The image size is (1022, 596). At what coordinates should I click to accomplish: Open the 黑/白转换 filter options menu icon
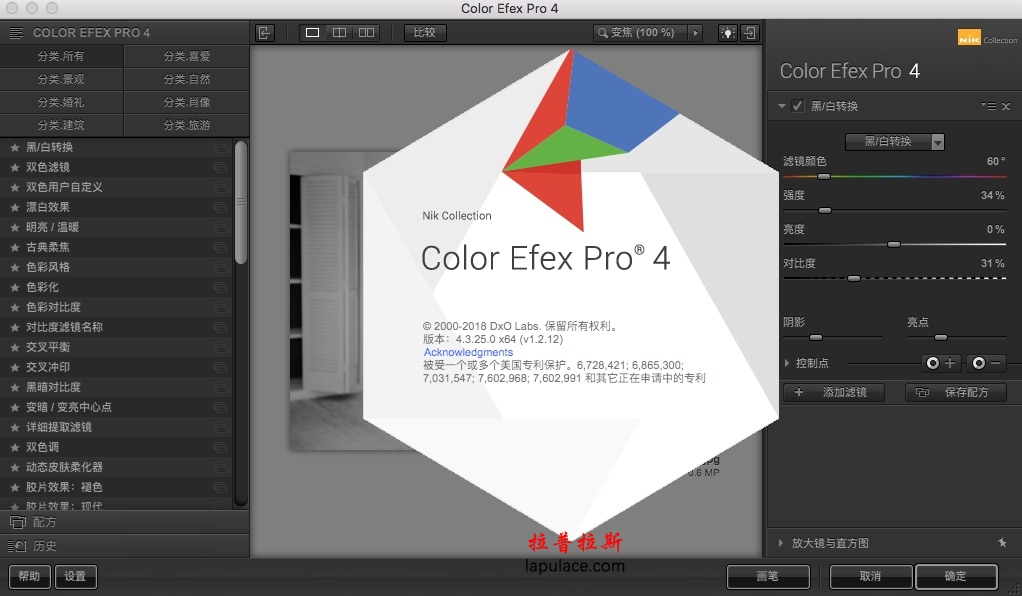pyautogui.click(x=989, y=106)
